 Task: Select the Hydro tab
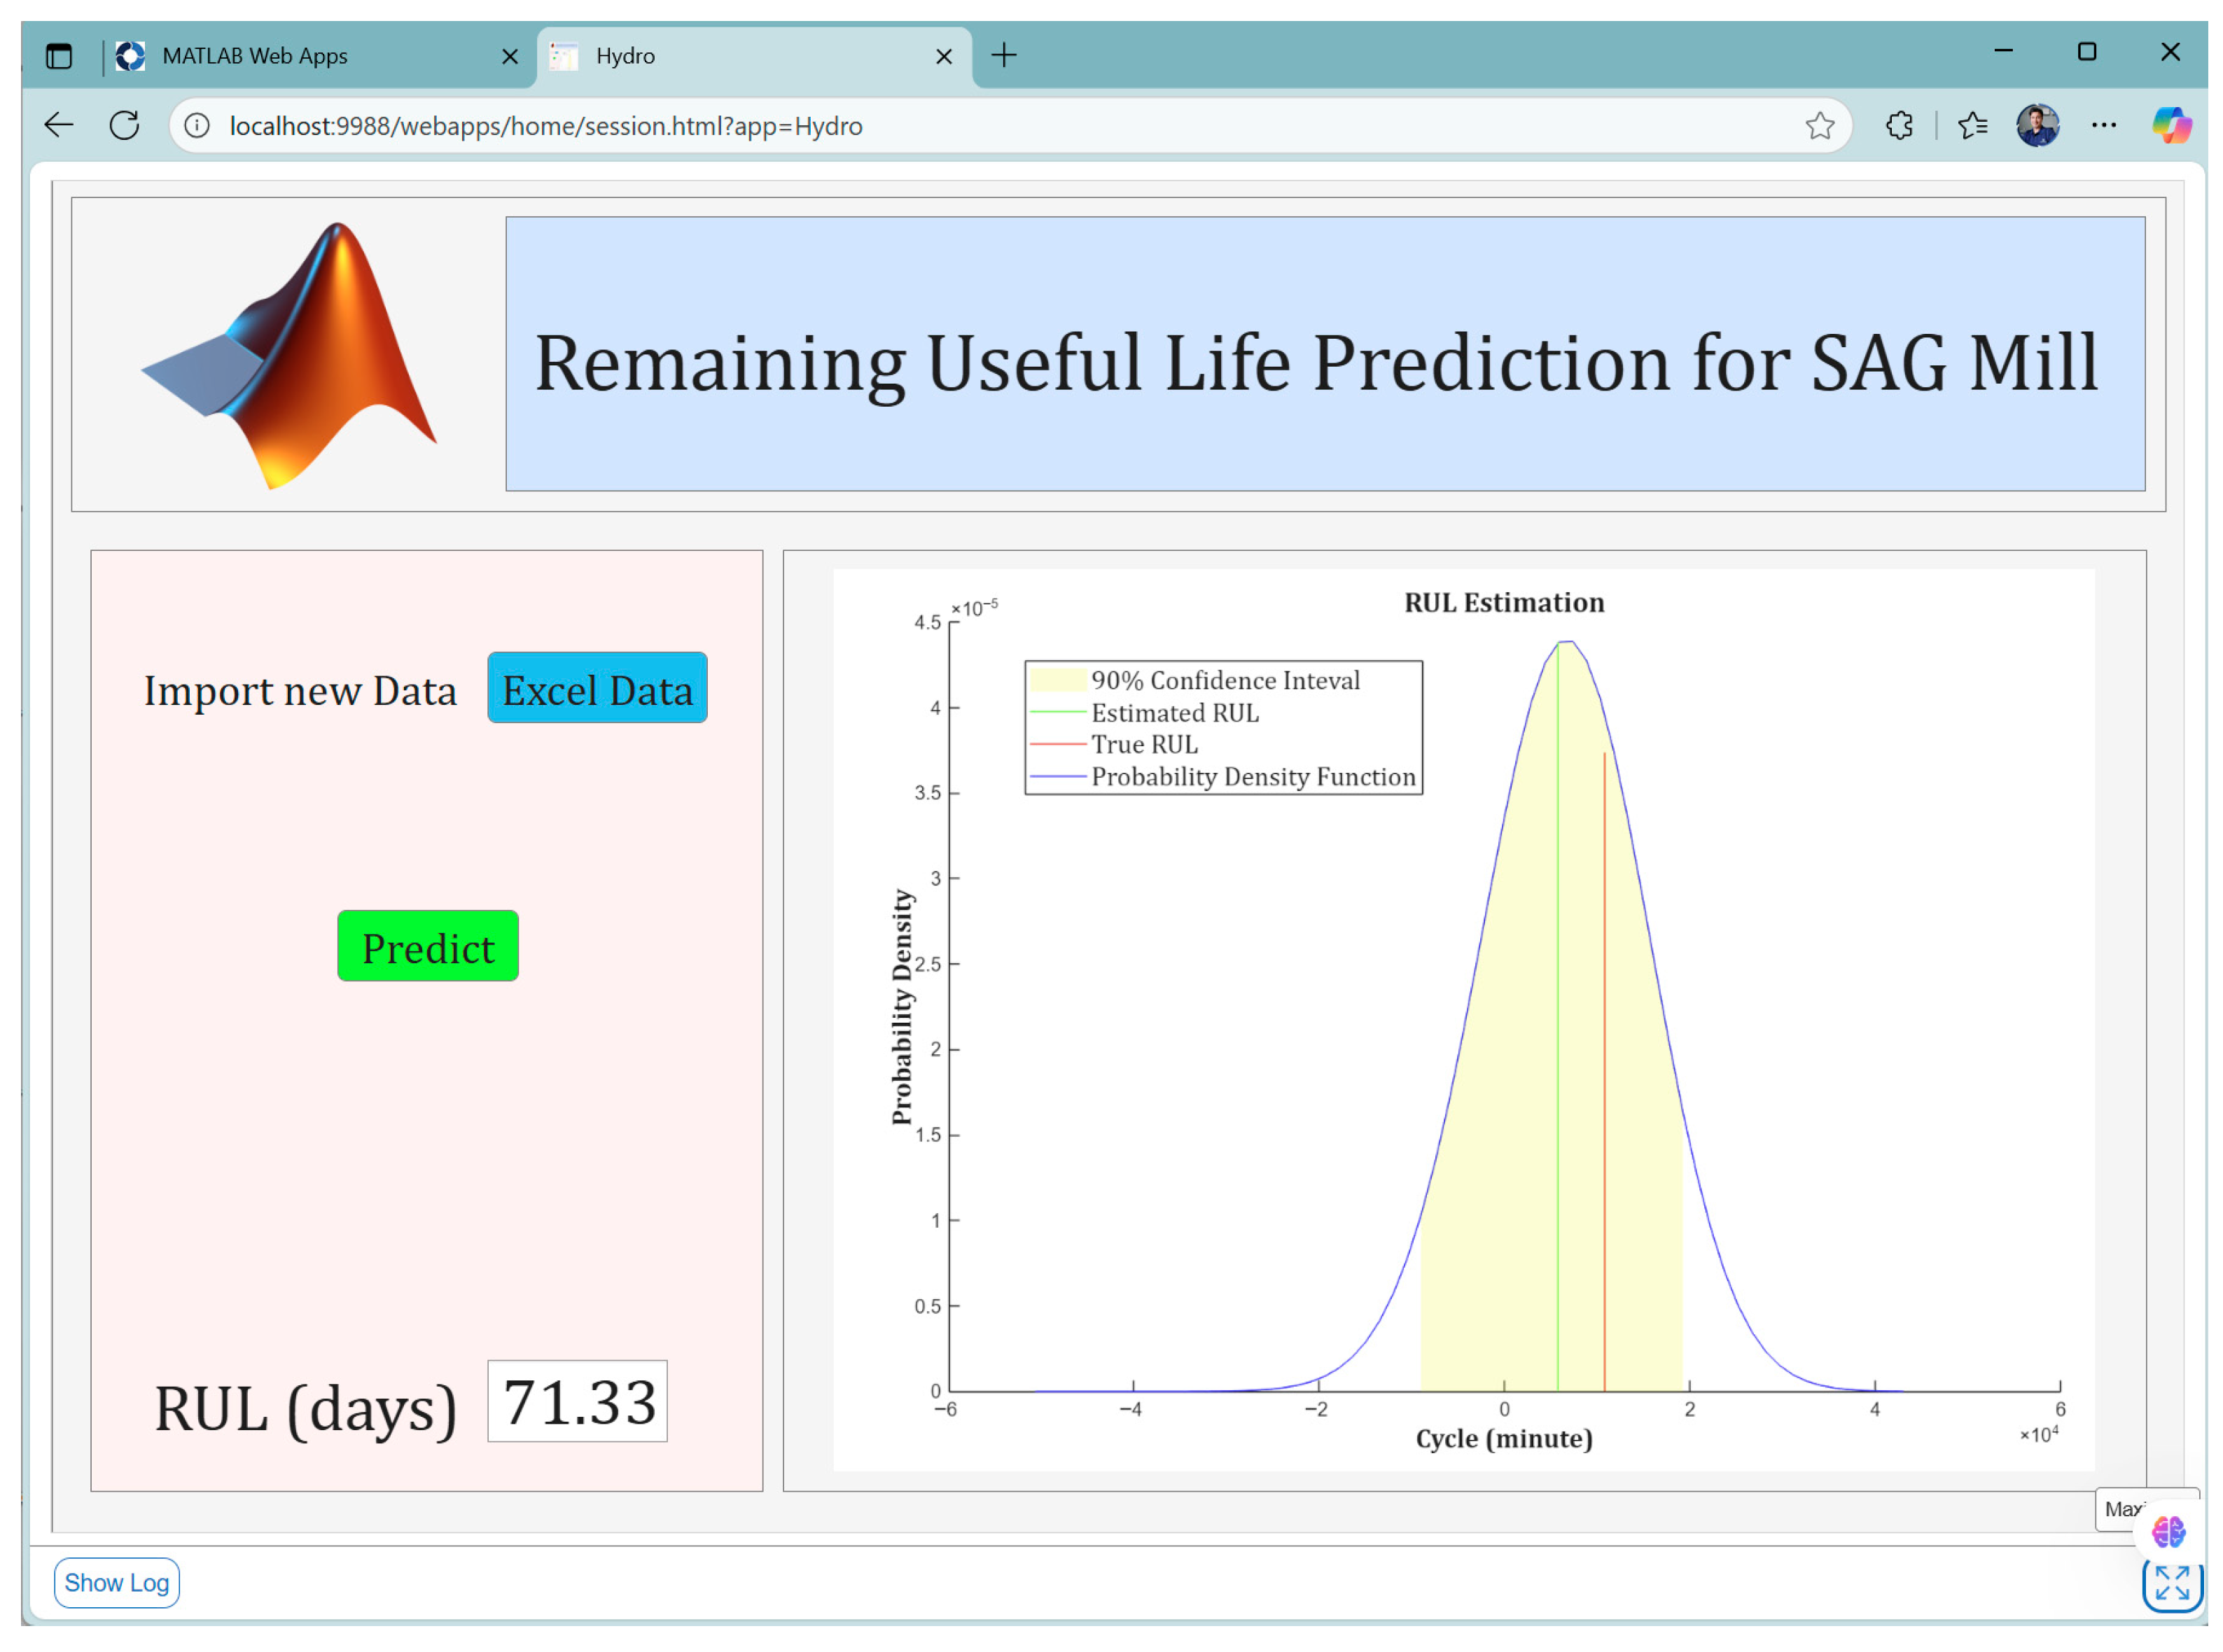740,56
